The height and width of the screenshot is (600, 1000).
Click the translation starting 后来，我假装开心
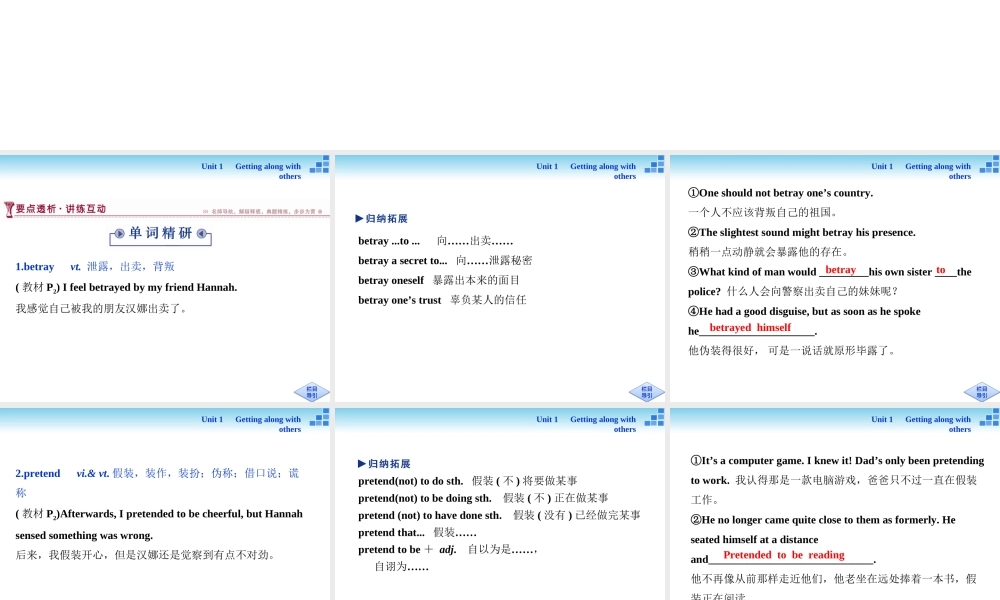pyautogui.click(x=147, y=555)
